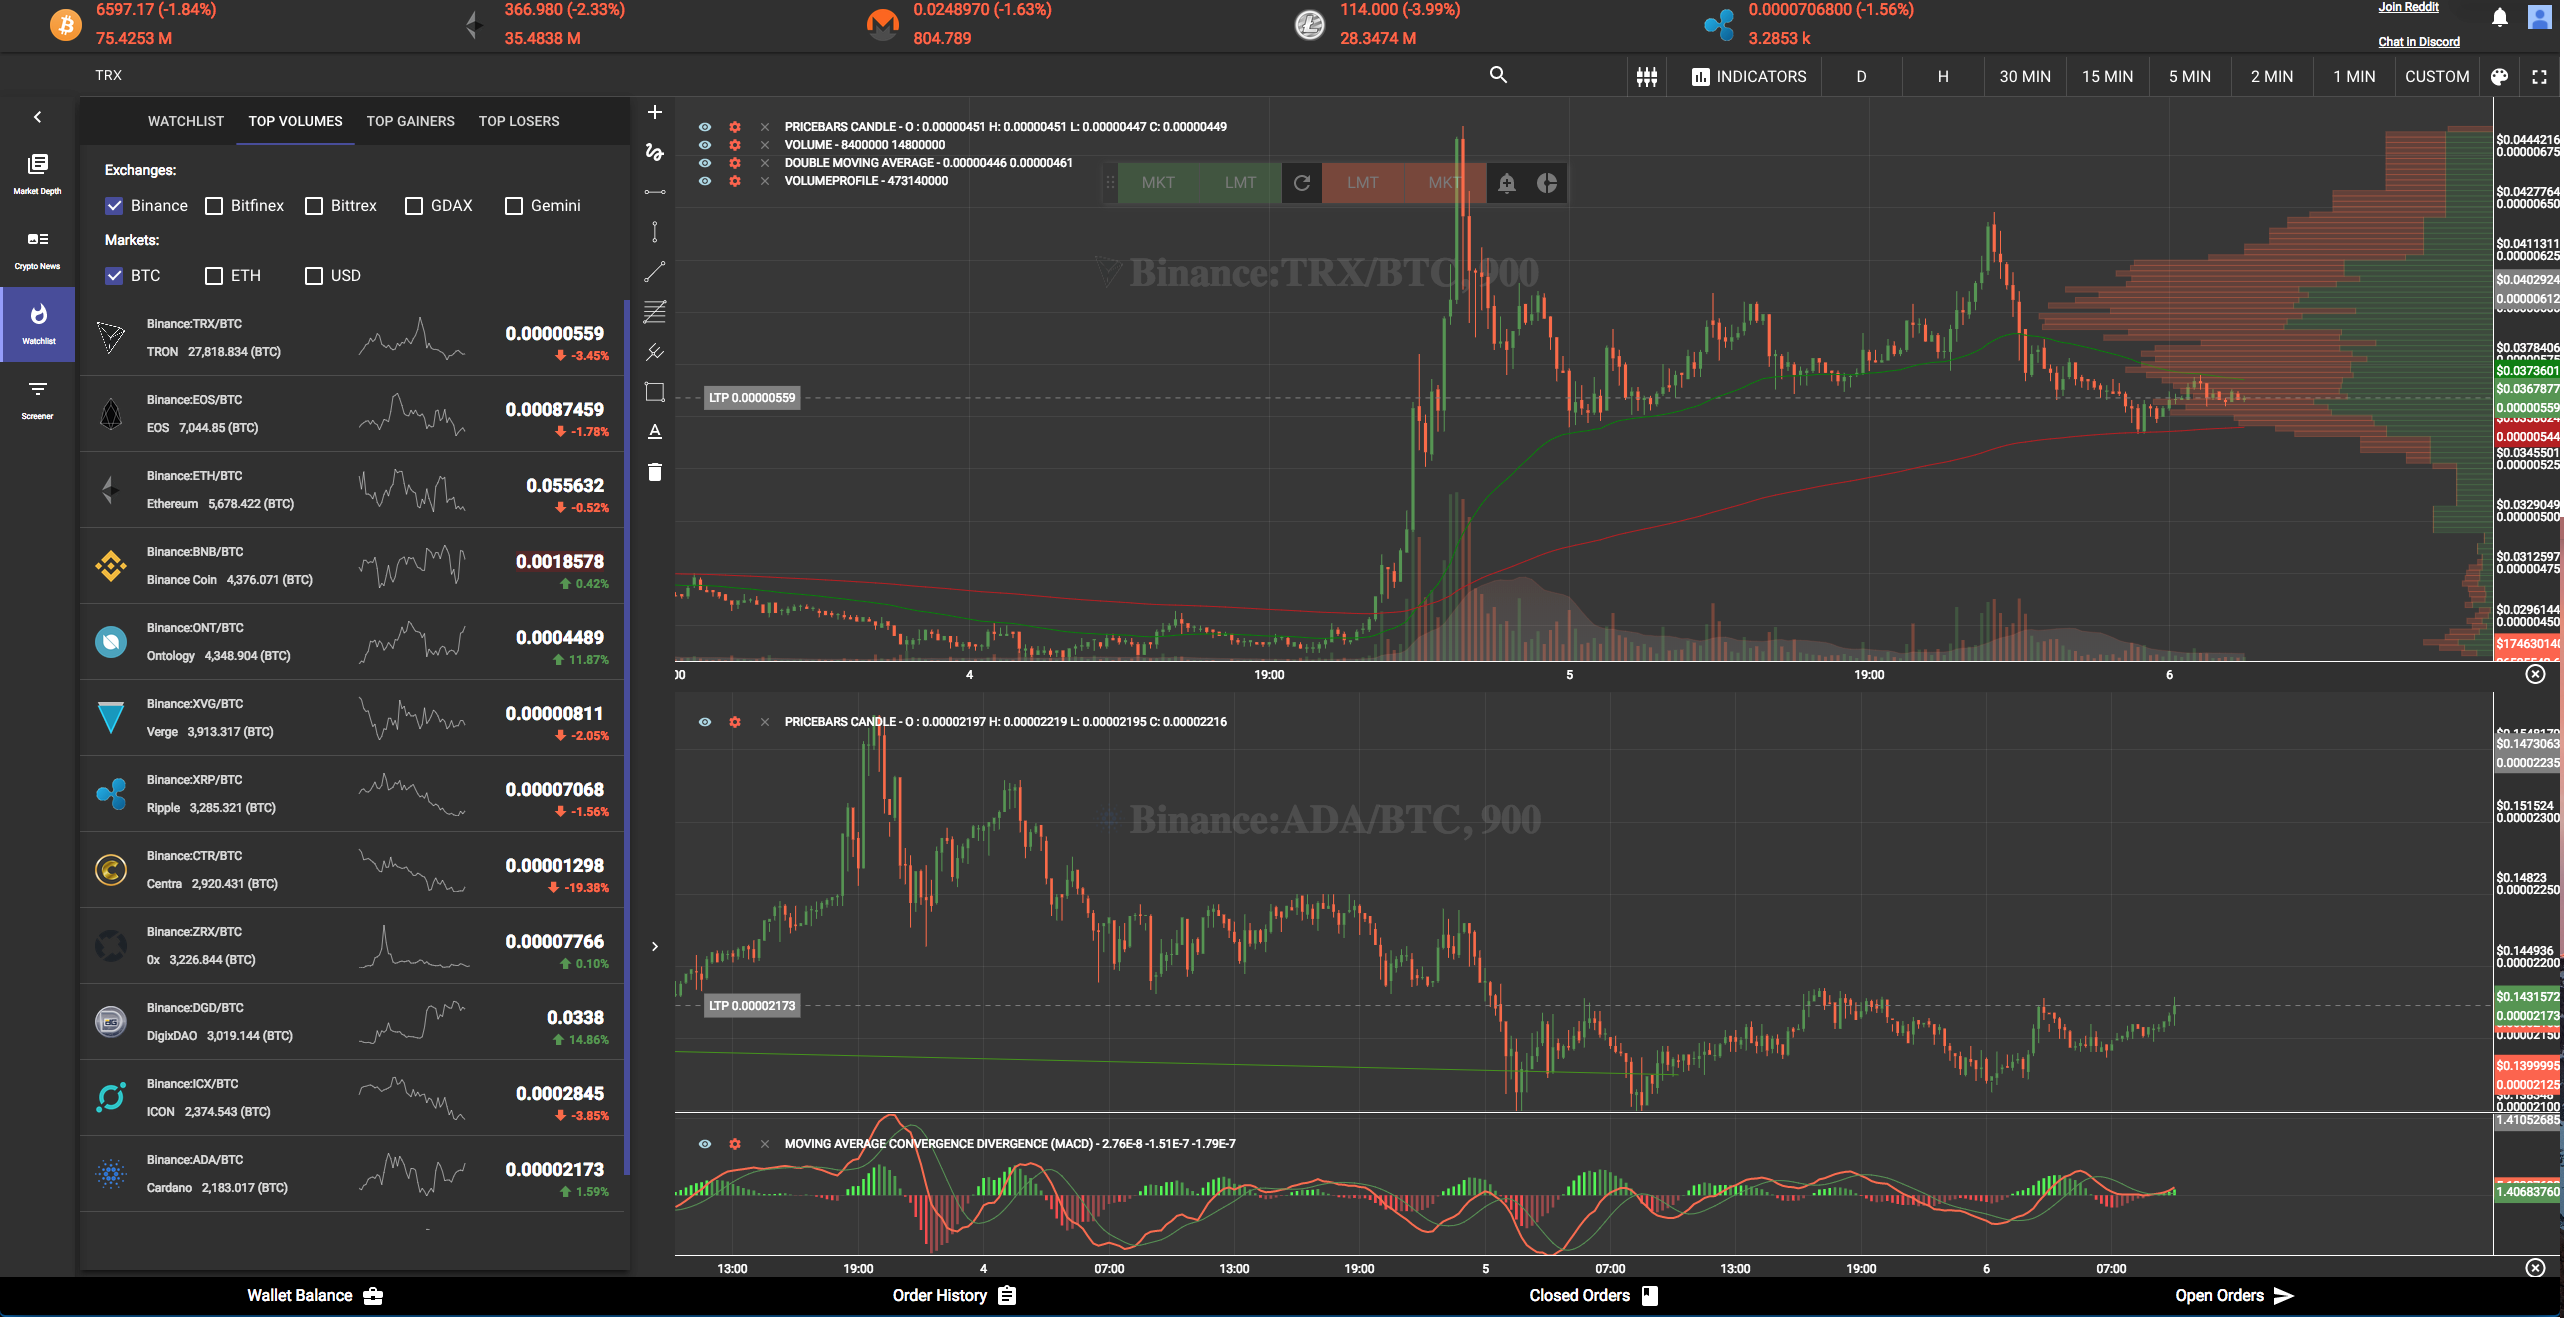
Task: Open the Join Reddit link
Action: pyautogui.click(x=2408, y=7)
